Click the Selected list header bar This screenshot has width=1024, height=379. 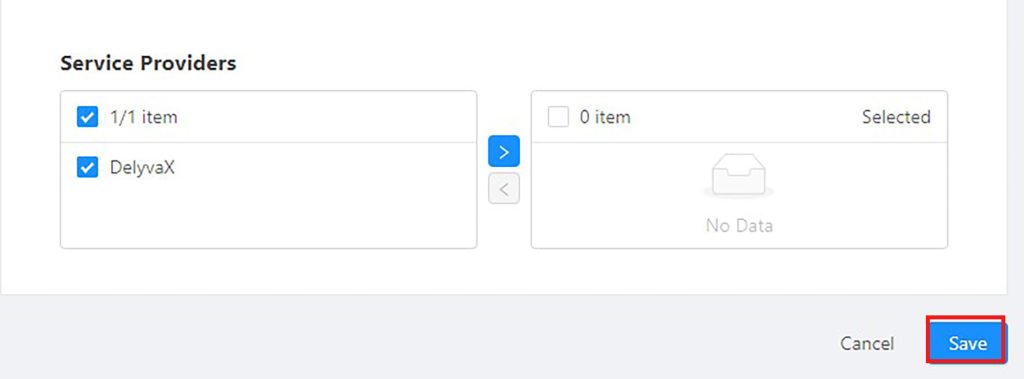[x=739, y=117]
